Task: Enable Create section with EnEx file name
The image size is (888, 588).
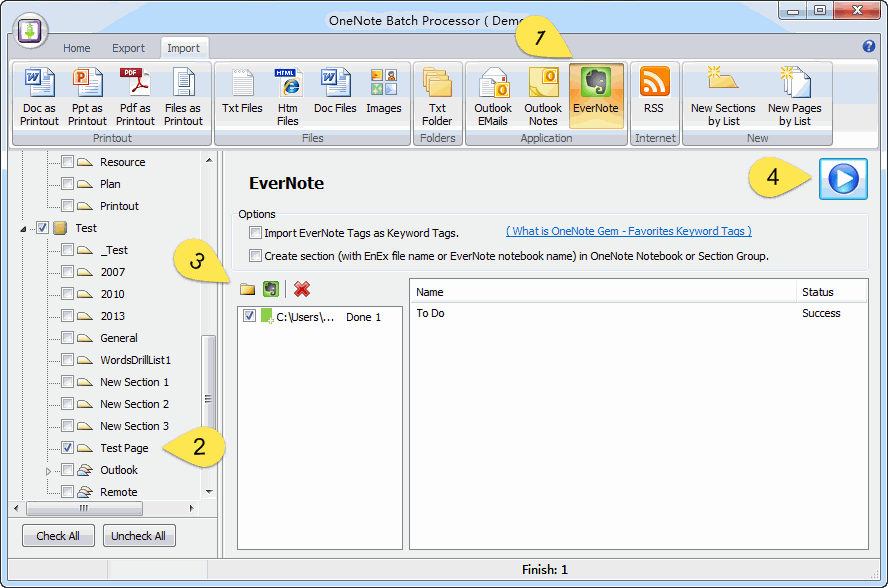Action: tap(255, 254)
